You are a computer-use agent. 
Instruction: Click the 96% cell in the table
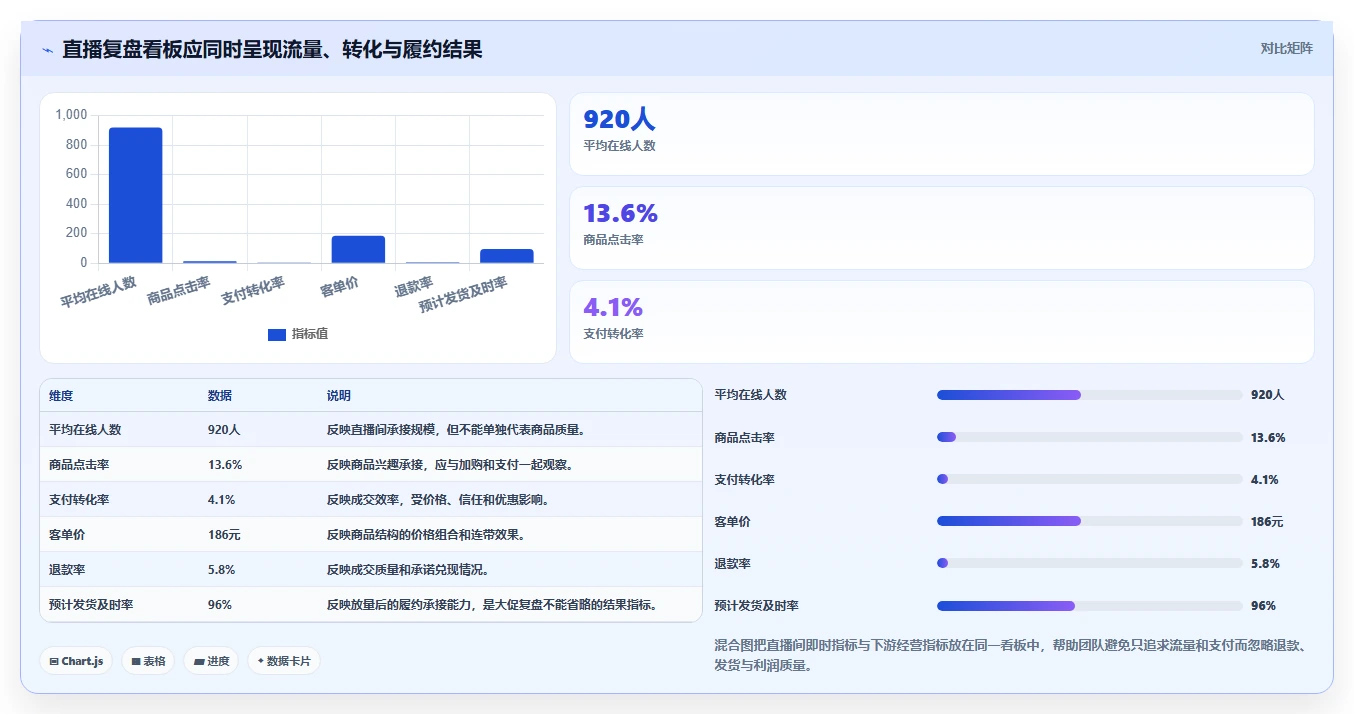click(220, 605)
